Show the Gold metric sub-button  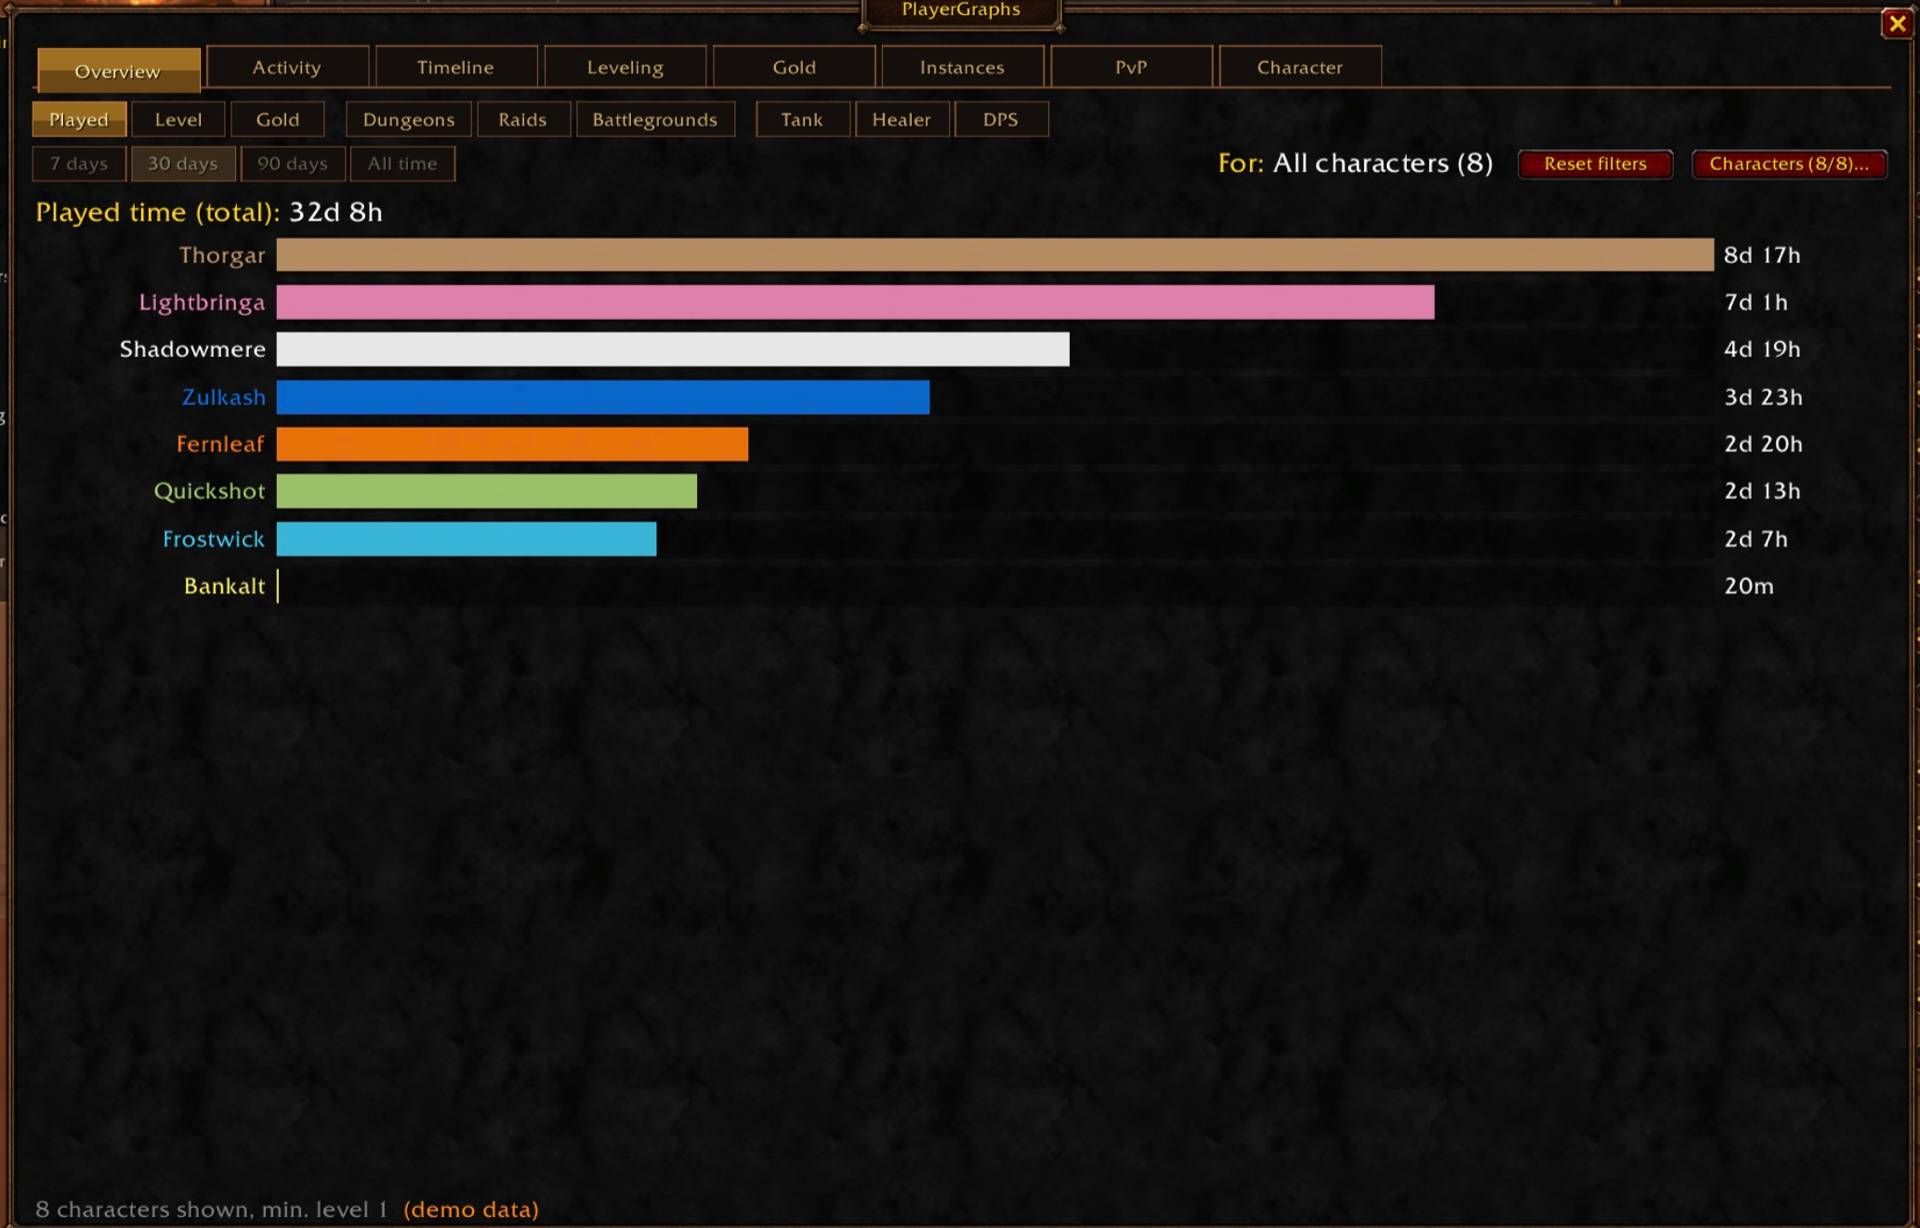(278, 119)
